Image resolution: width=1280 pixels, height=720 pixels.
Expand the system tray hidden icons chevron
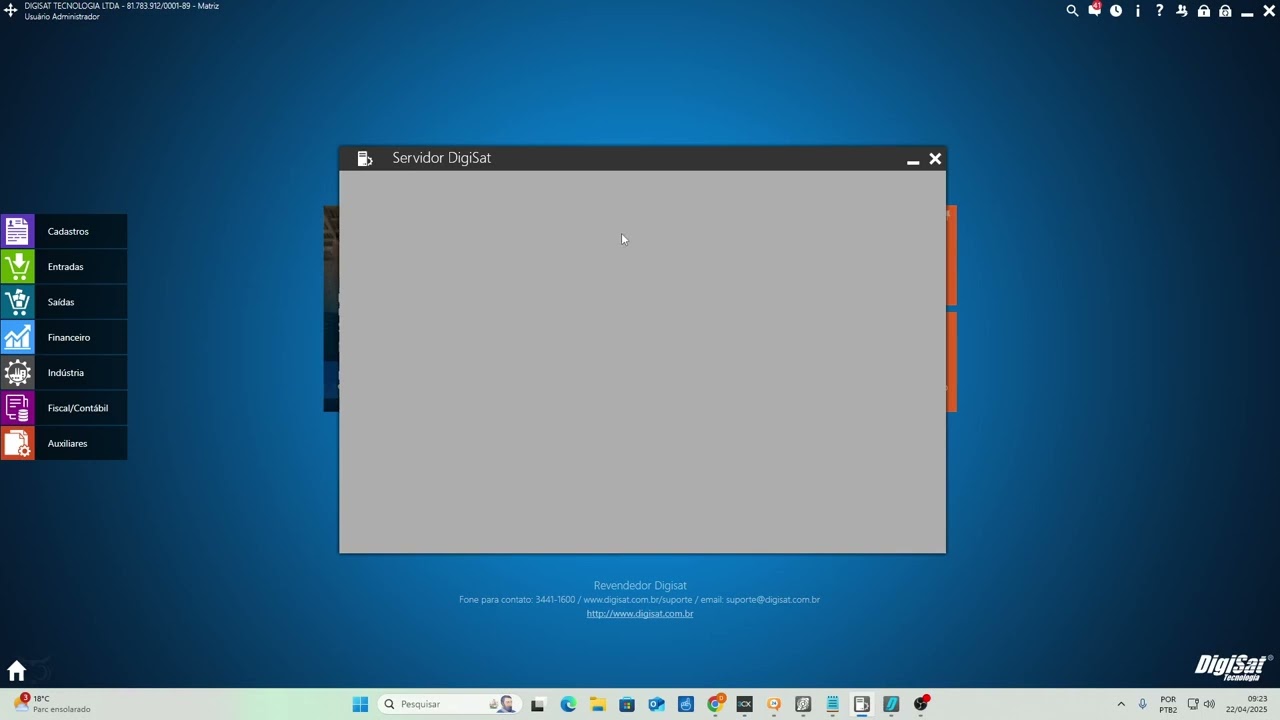click(1121, 704)
